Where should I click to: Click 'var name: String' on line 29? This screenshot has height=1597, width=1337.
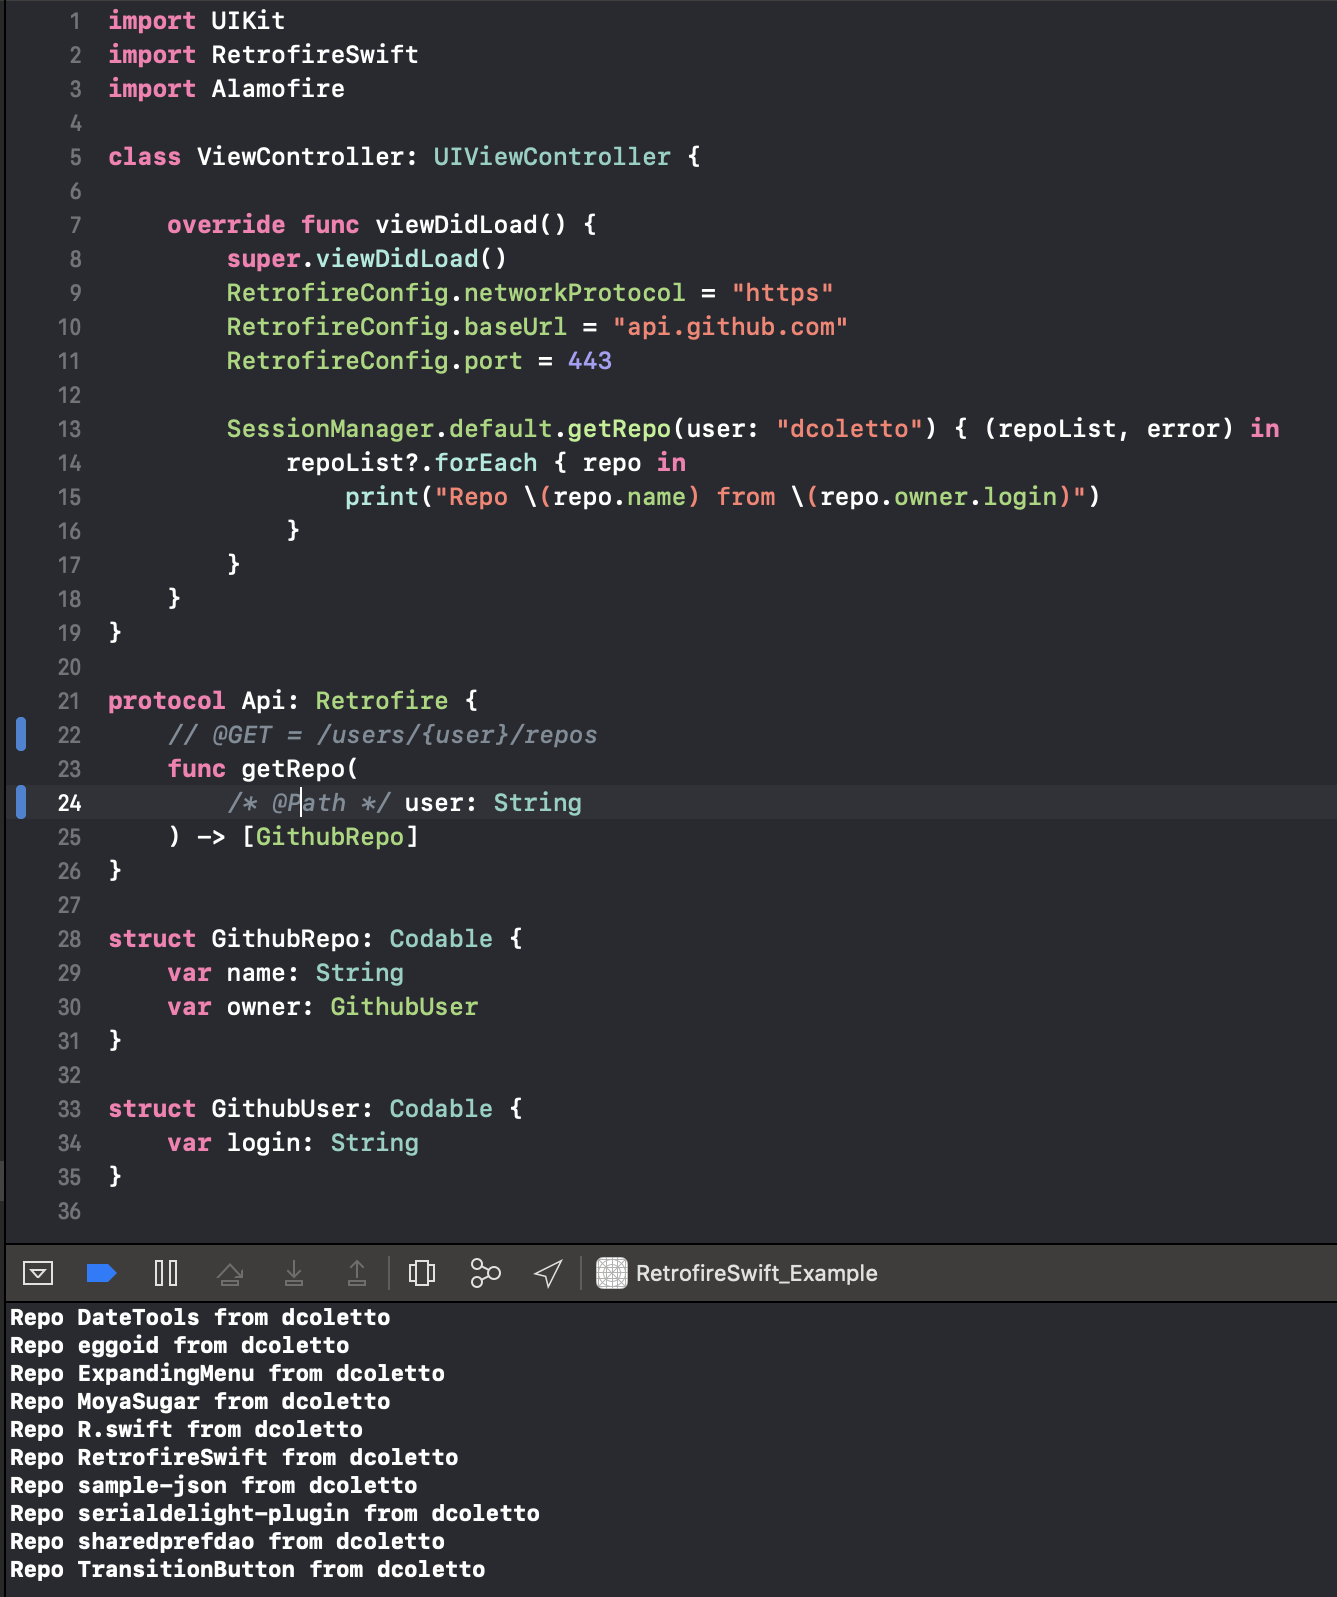click(x=286, y=973)
